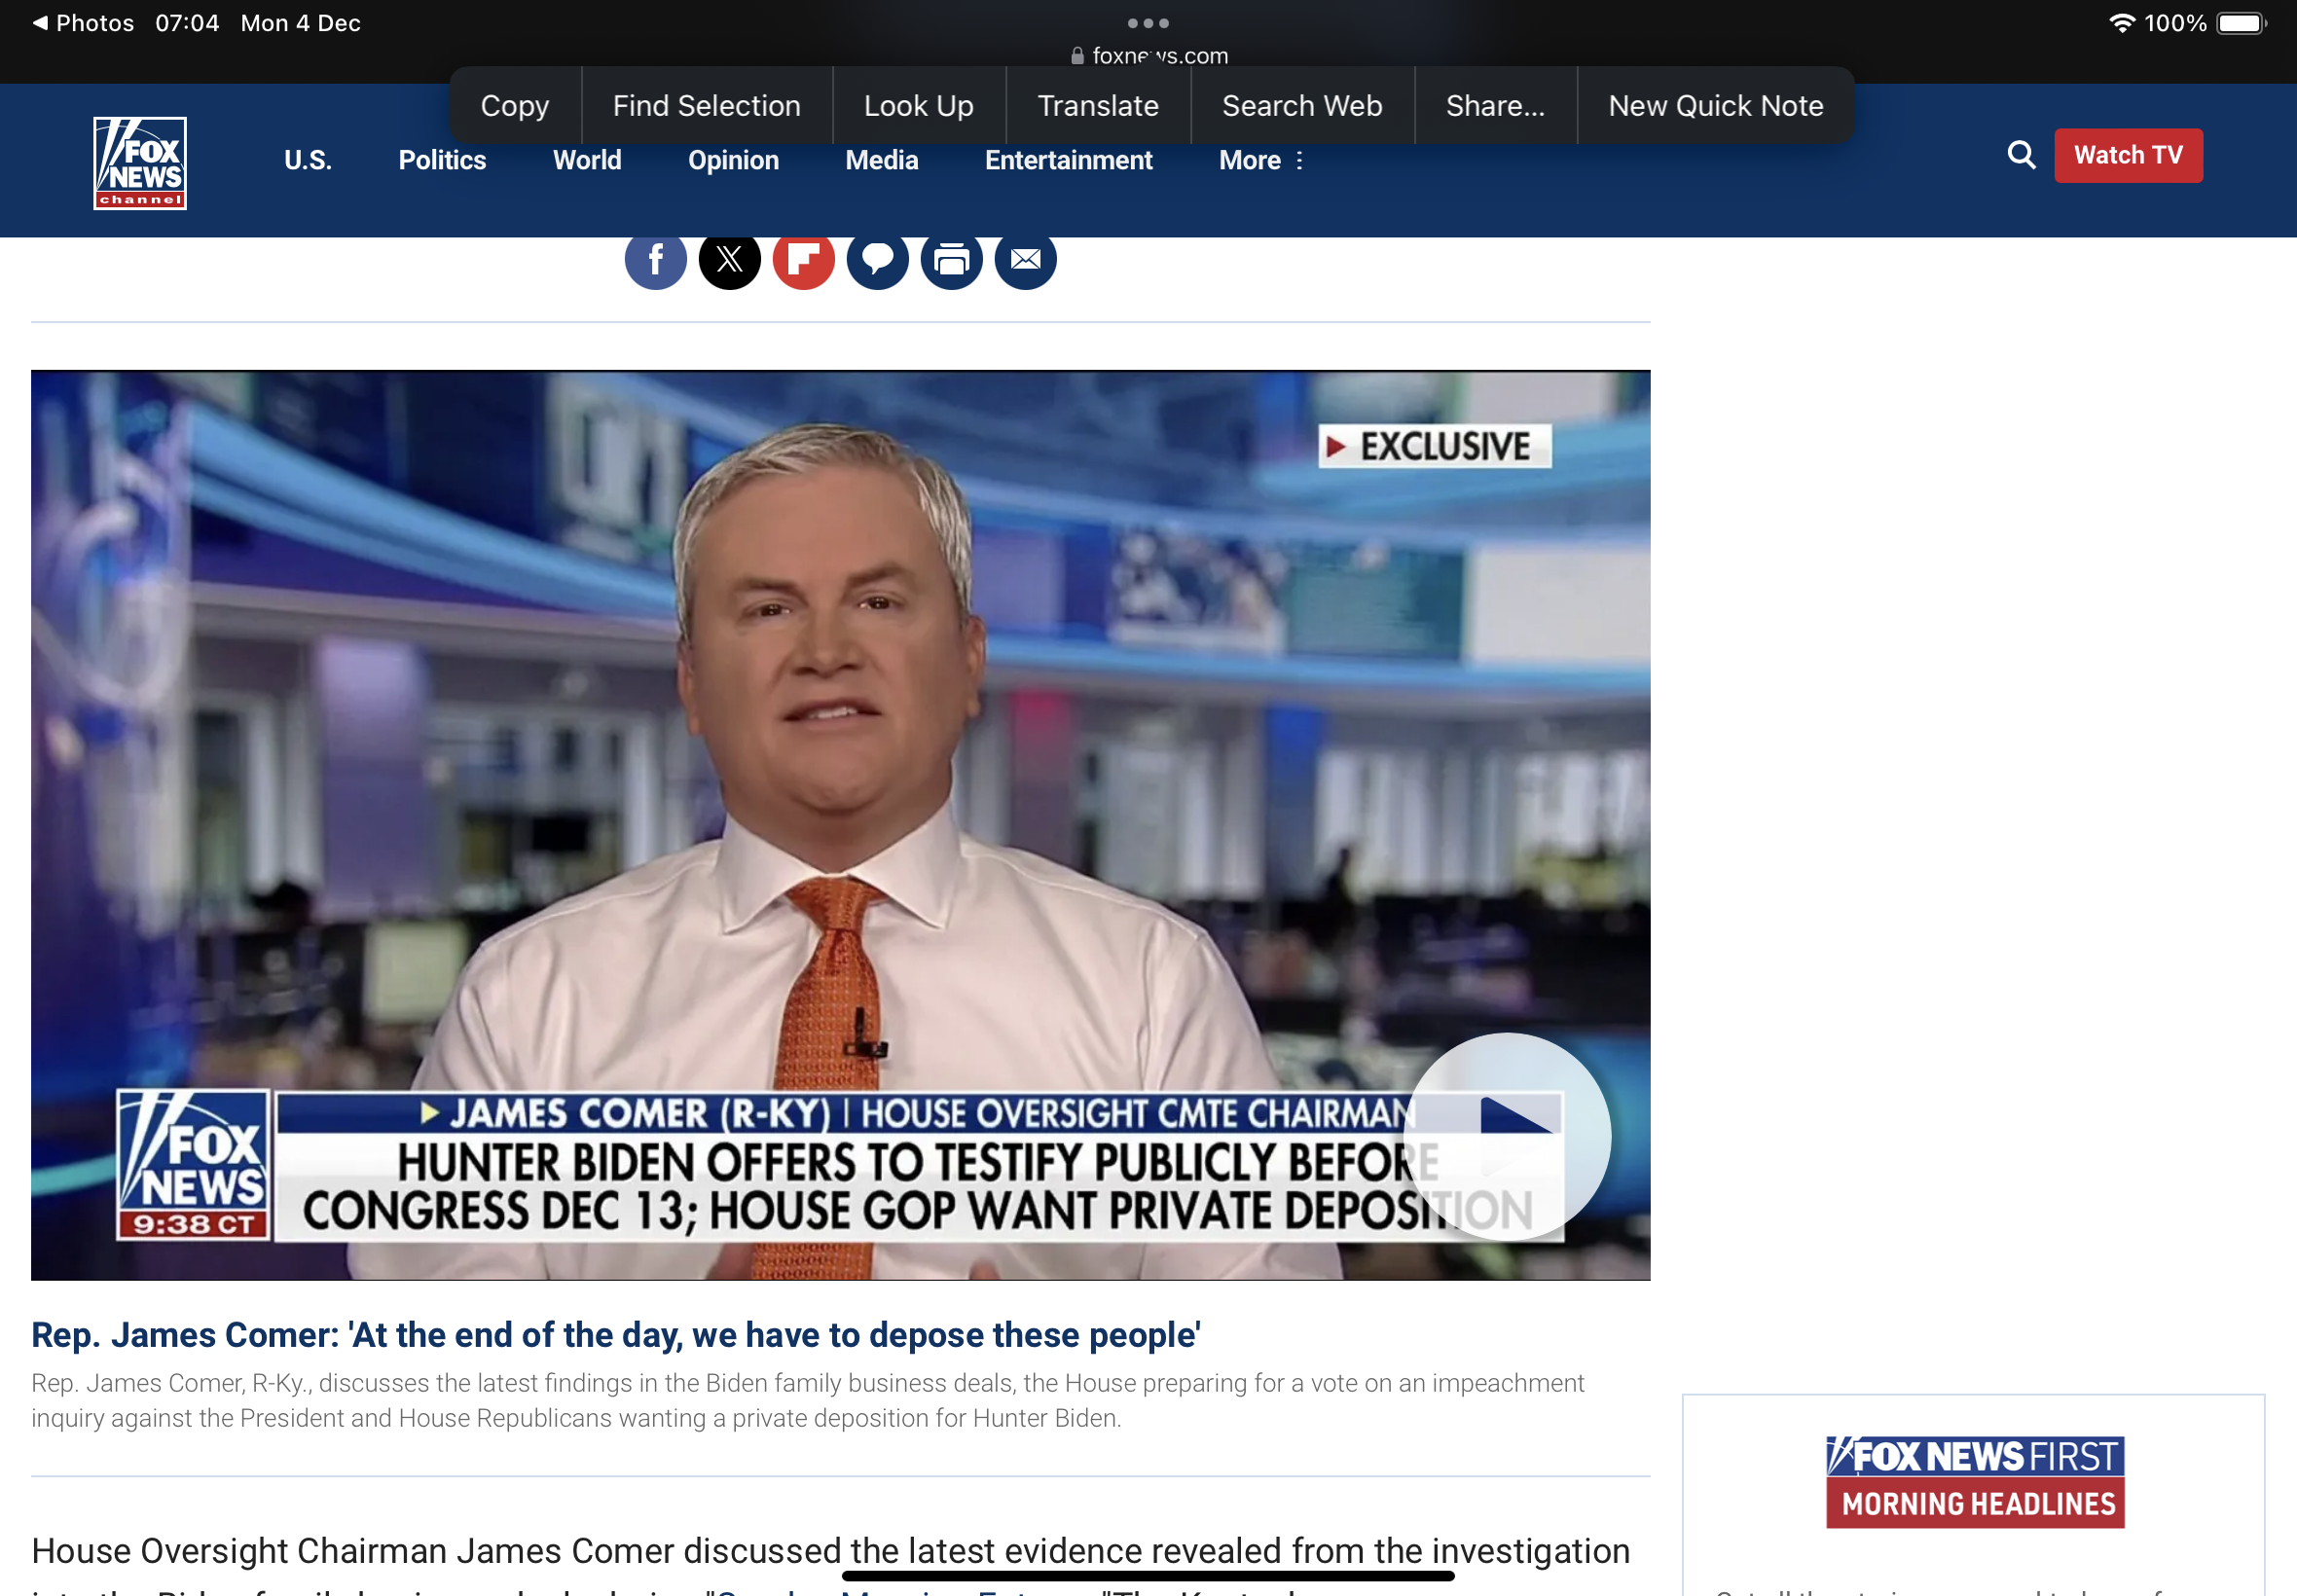Tap the article paragraph starting 'House Oversight Chairman'

tap(830, 1562)
